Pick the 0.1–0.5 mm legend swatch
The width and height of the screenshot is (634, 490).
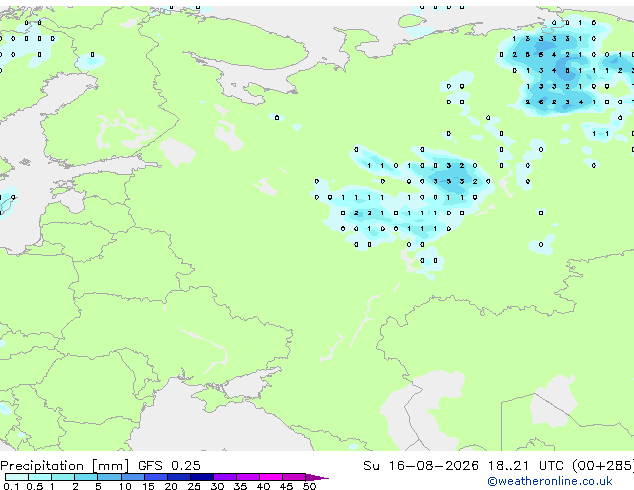(17, 477)
